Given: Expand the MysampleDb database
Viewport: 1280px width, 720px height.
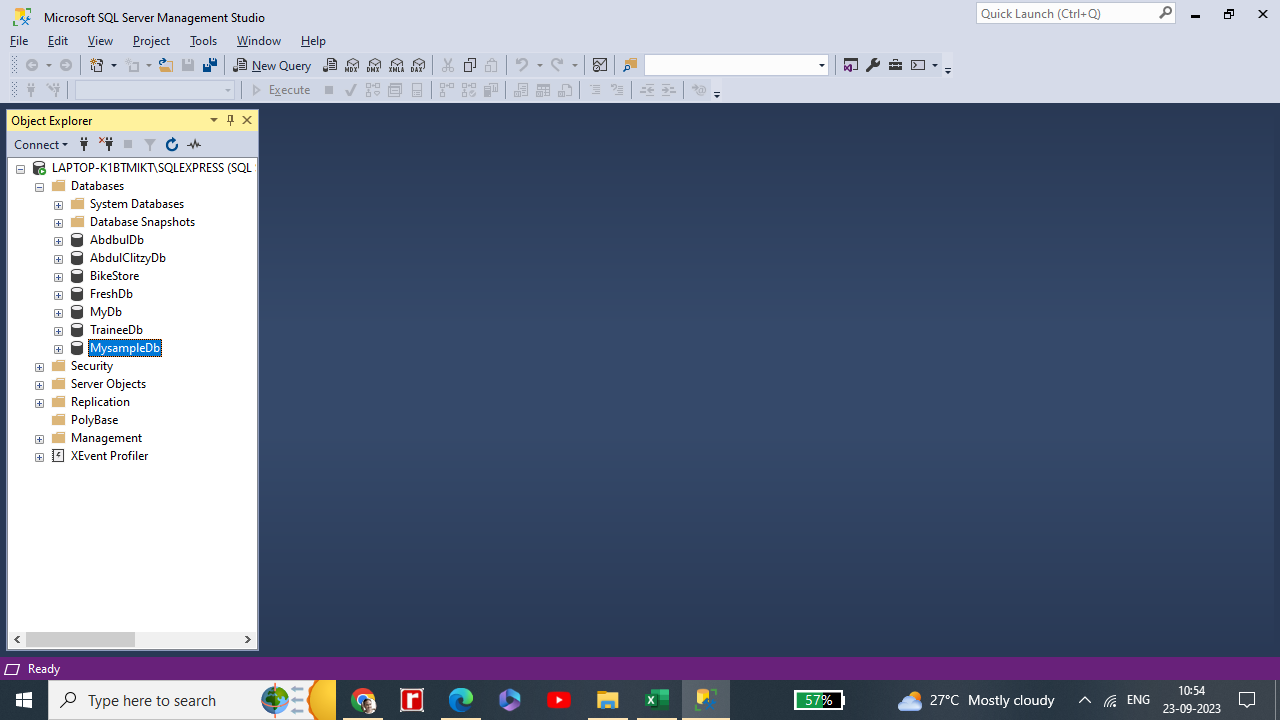Looking at the screenshot, I should 58,349.
